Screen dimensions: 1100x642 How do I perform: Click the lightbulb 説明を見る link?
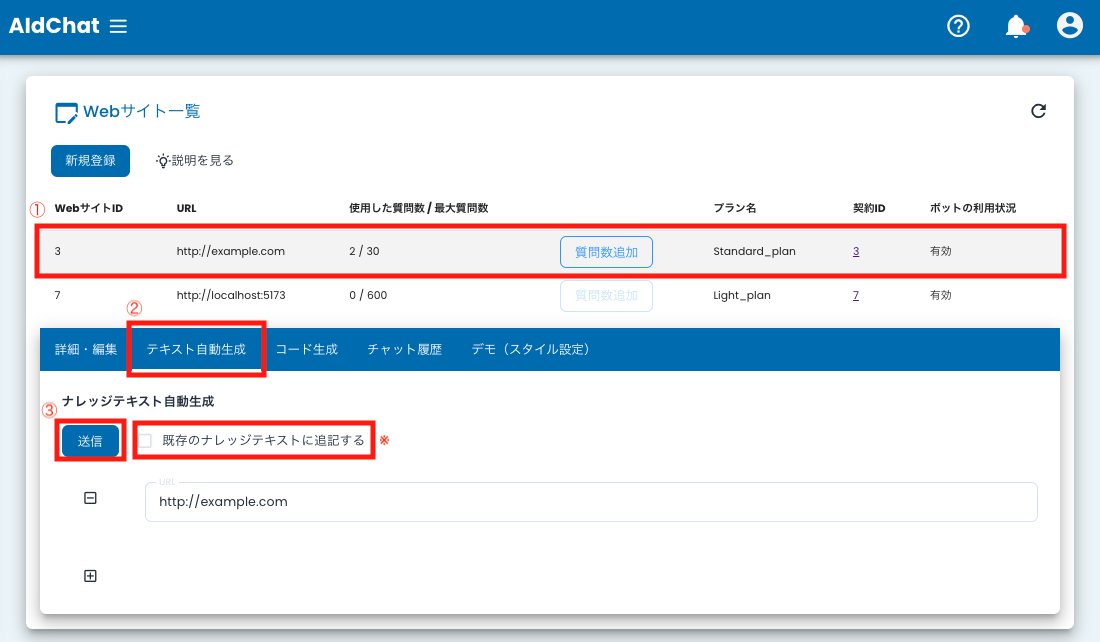195,160
